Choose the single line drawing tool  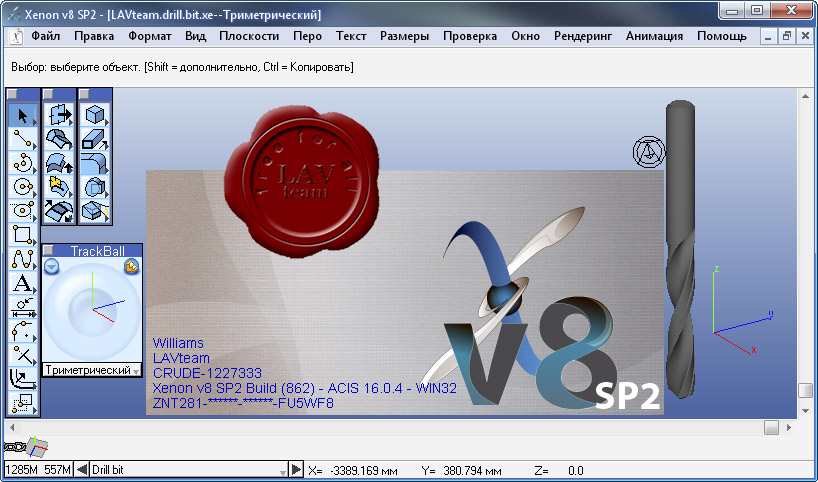23,139
